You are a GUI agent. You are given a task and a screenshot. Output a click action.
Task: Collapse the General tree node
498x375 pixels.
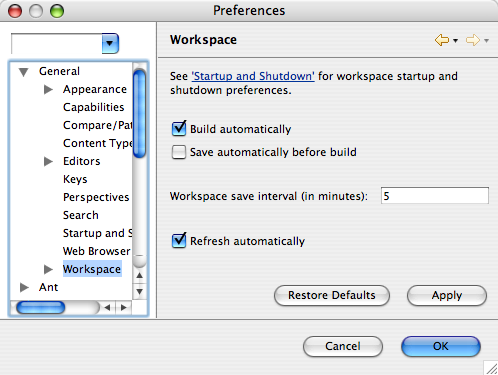coord(23,72)
